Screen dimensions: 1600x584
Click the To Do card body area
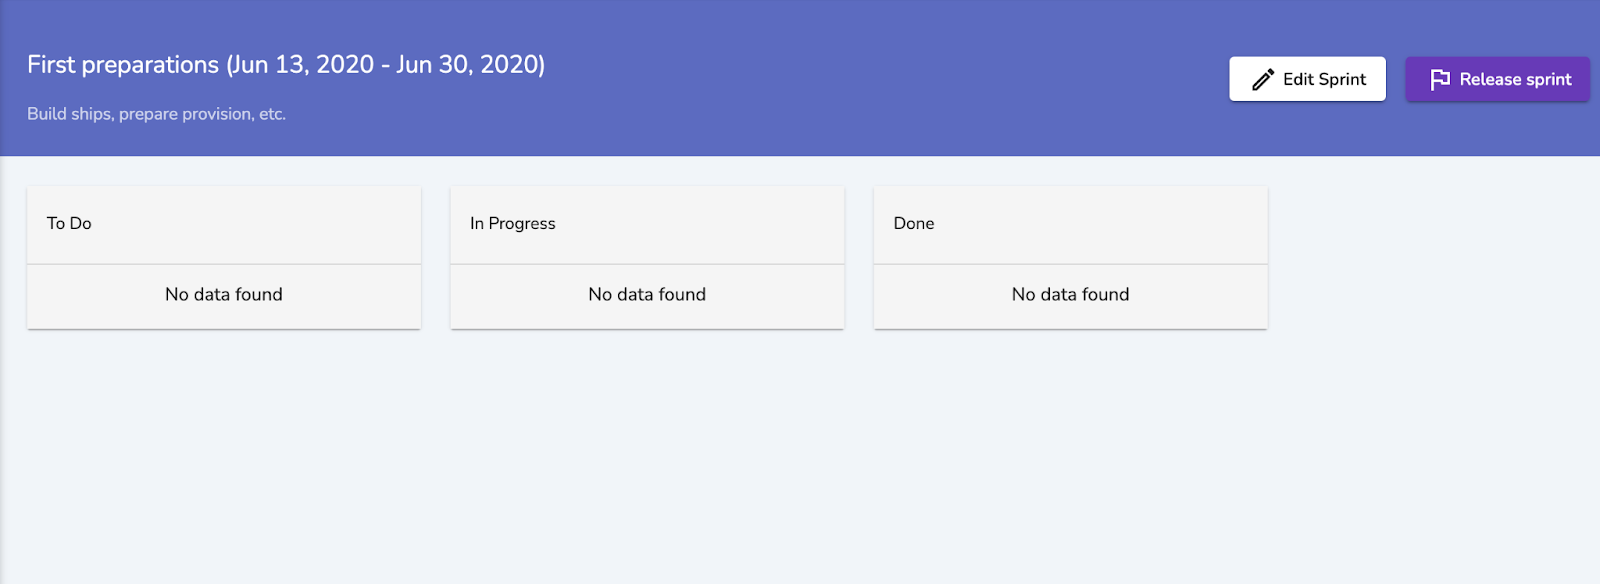[x=224, y=296]
